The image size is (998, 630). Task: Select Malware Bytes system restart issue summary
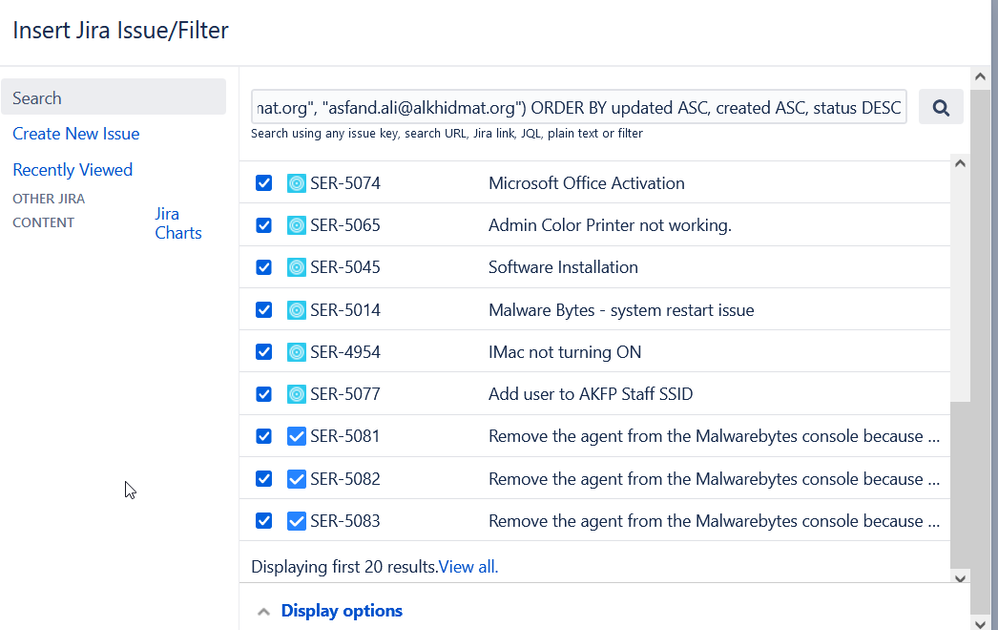click(x=621, y=310)
